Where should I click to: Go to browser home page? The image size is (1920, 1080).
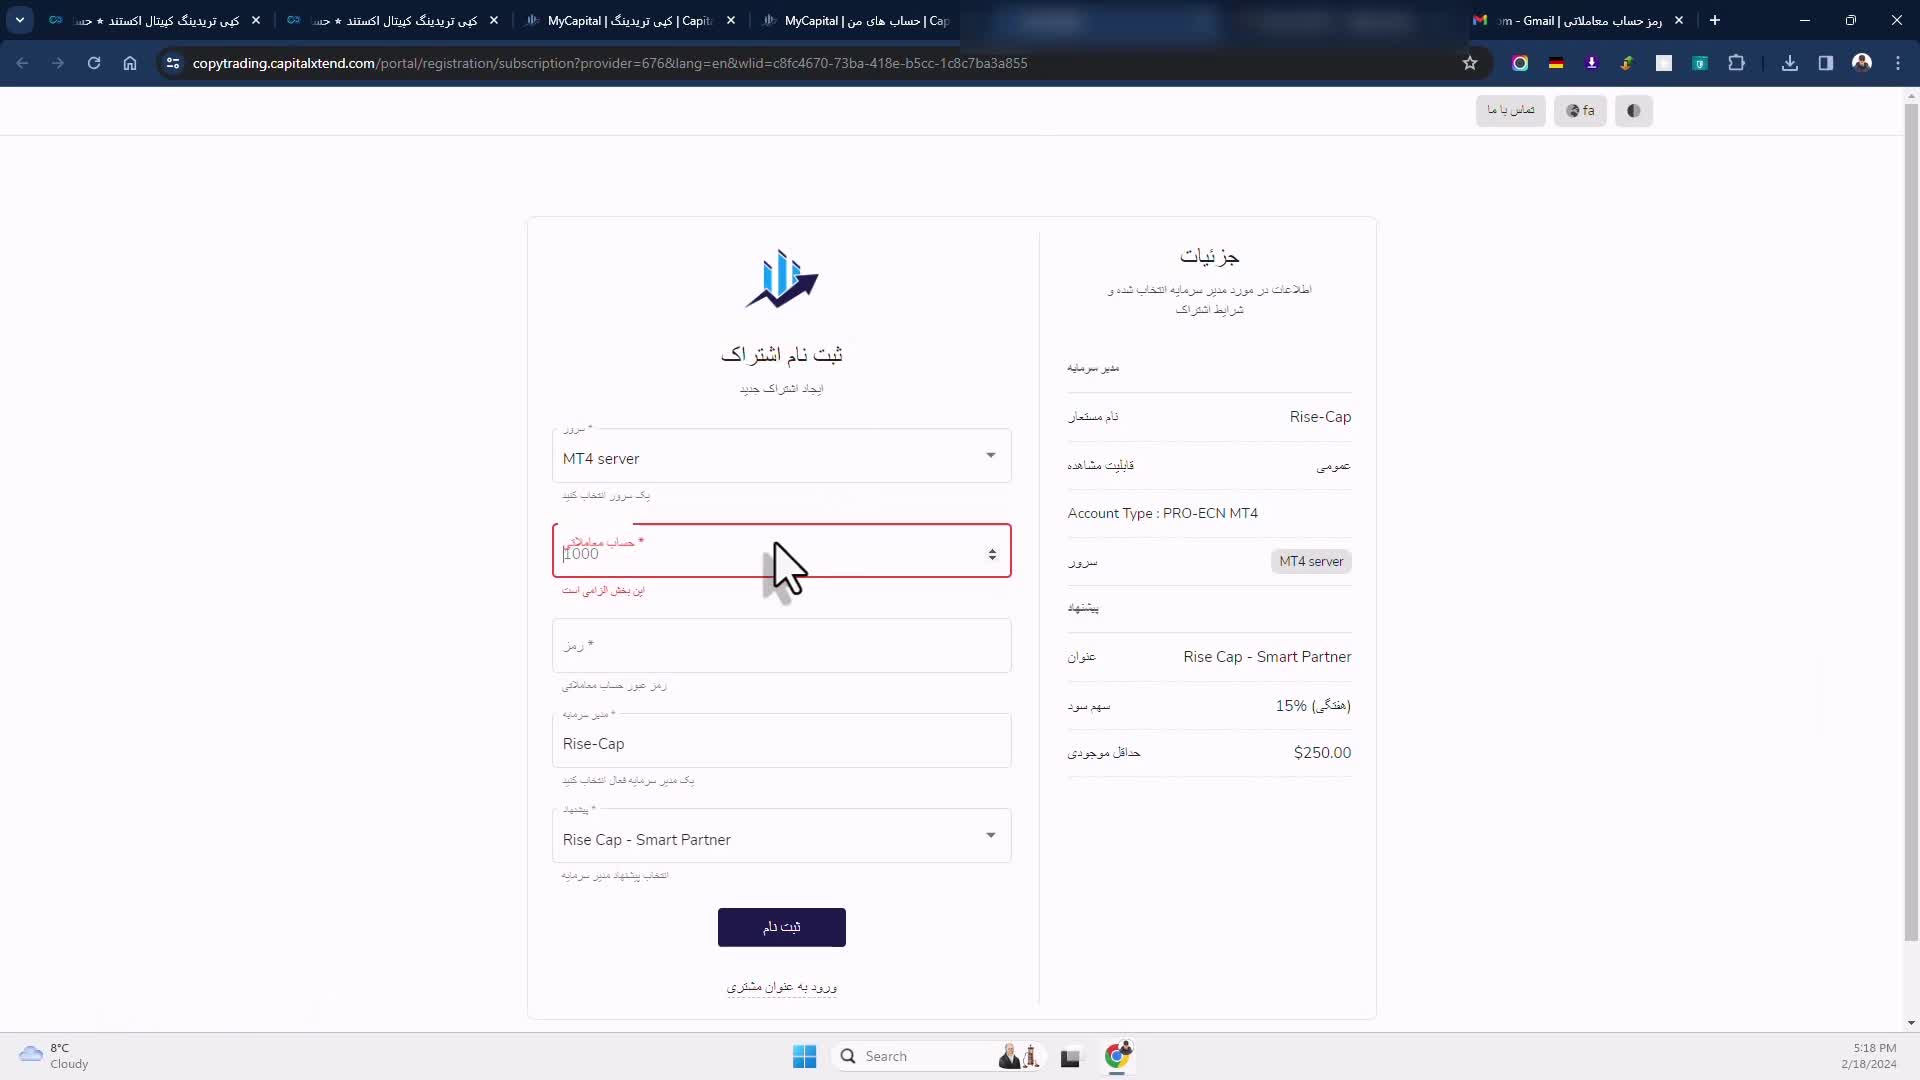point(130,63)
